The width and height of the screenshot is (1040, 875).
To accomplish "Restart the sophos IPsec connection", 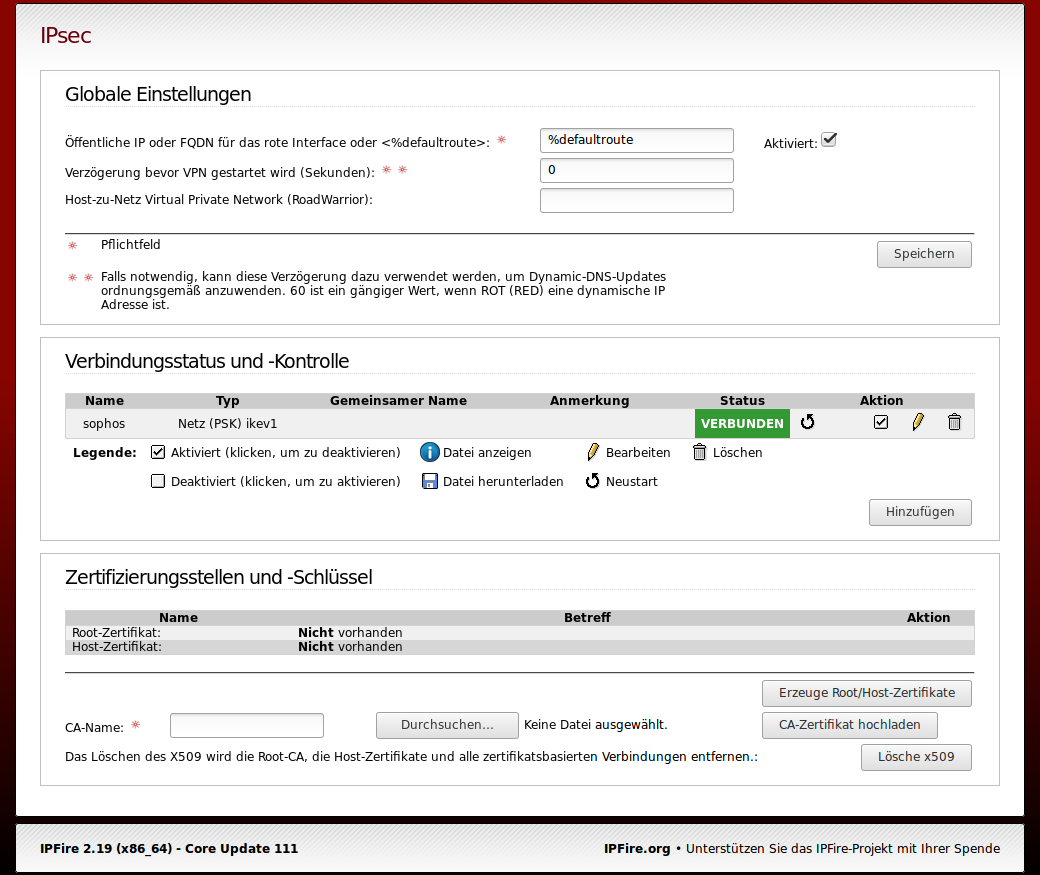I will coord(808,422).
